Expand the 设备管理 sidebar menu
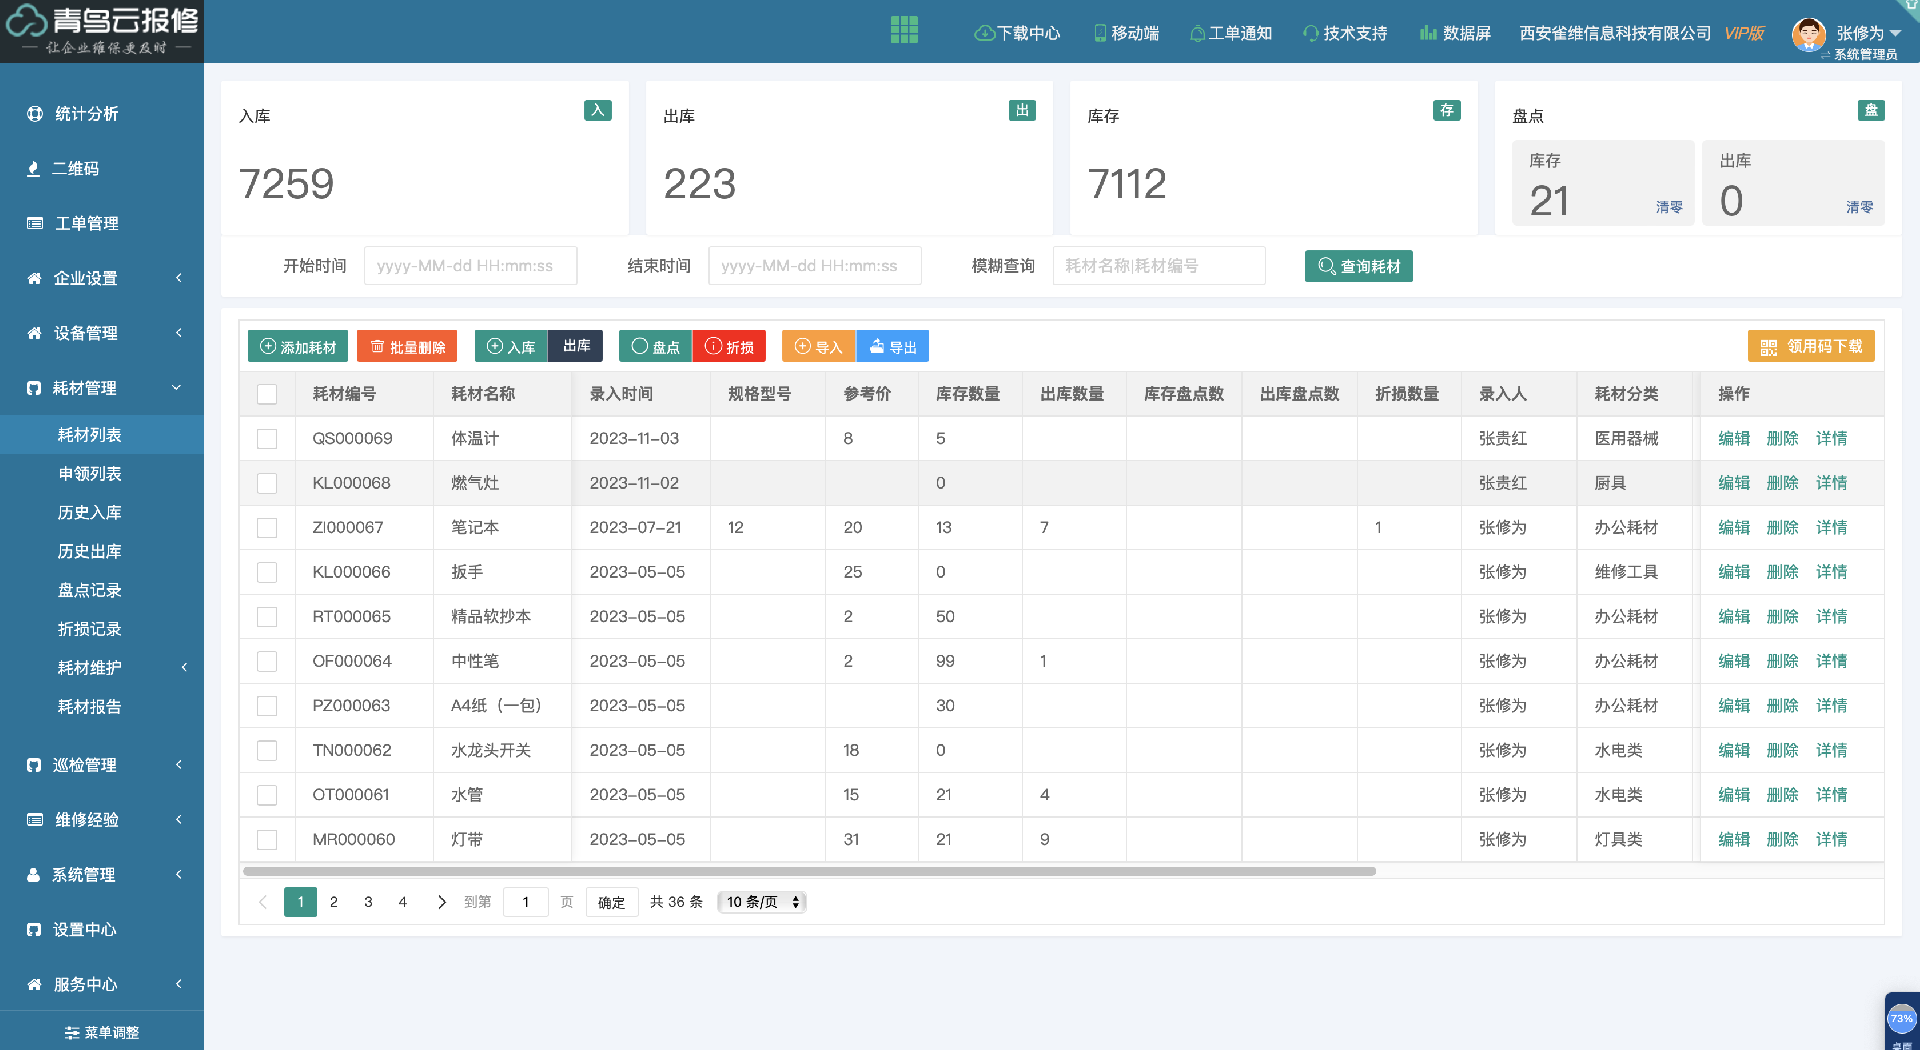The height and width of the screenshot is (1050, 1920). (102, 333)
